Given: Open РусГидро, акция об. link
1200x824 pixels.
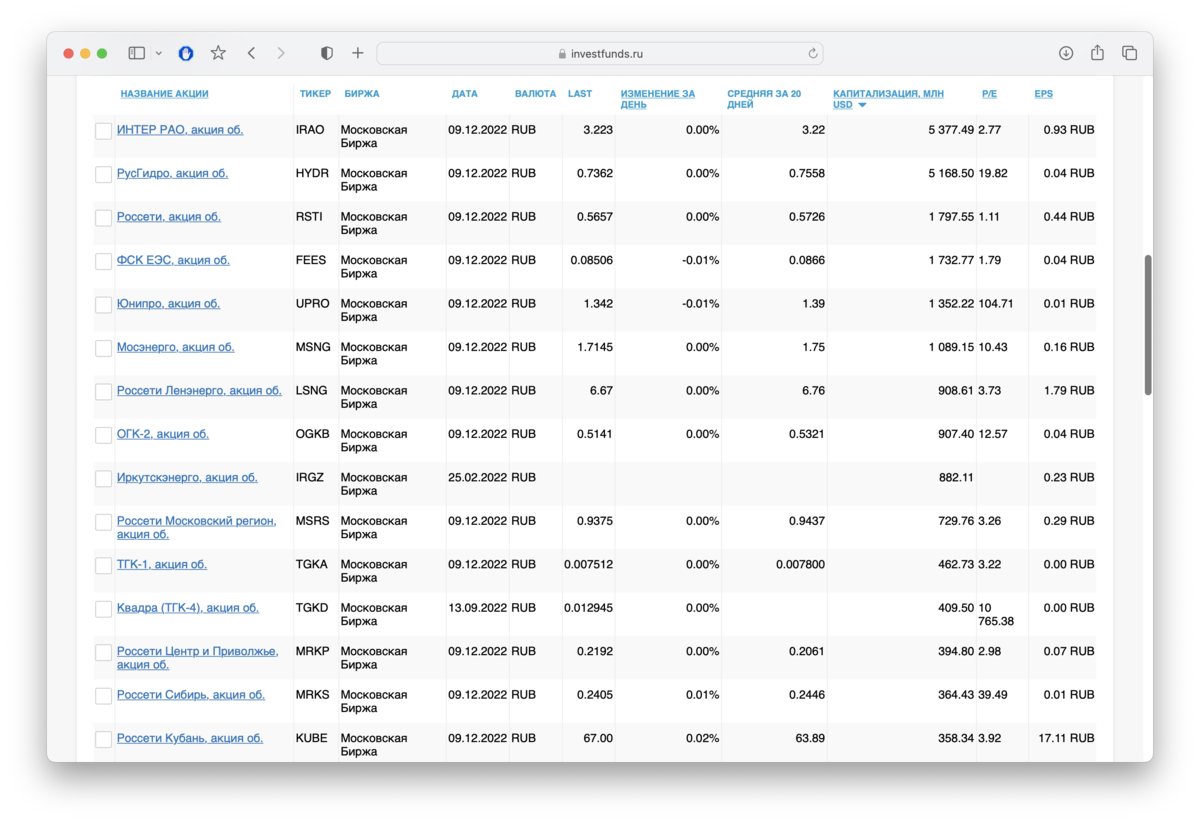Looking at the screenshot, I should (172, 173).
